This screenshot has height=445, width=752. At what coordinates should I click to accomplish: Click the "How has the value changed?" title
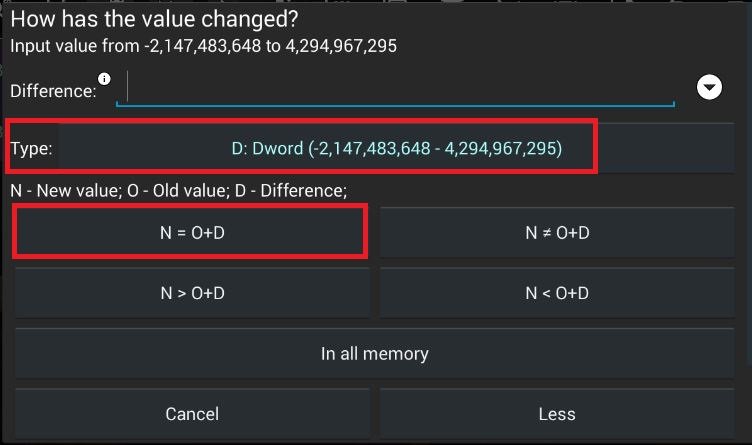pos(154,19)
